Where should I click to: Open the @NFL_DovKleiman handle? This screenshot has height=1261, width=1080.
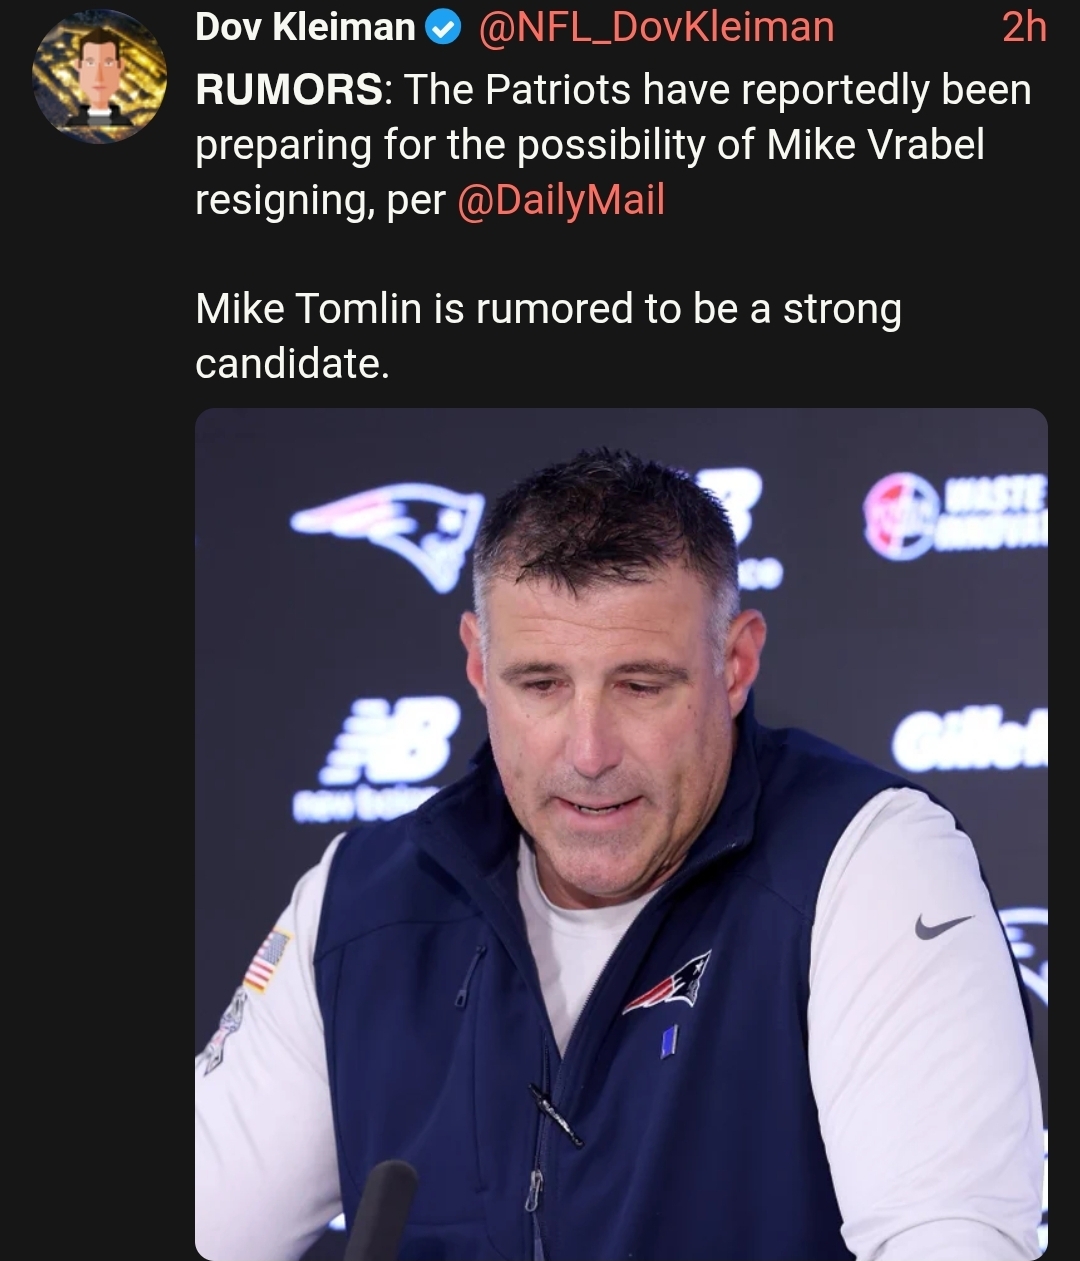point(656,28)
